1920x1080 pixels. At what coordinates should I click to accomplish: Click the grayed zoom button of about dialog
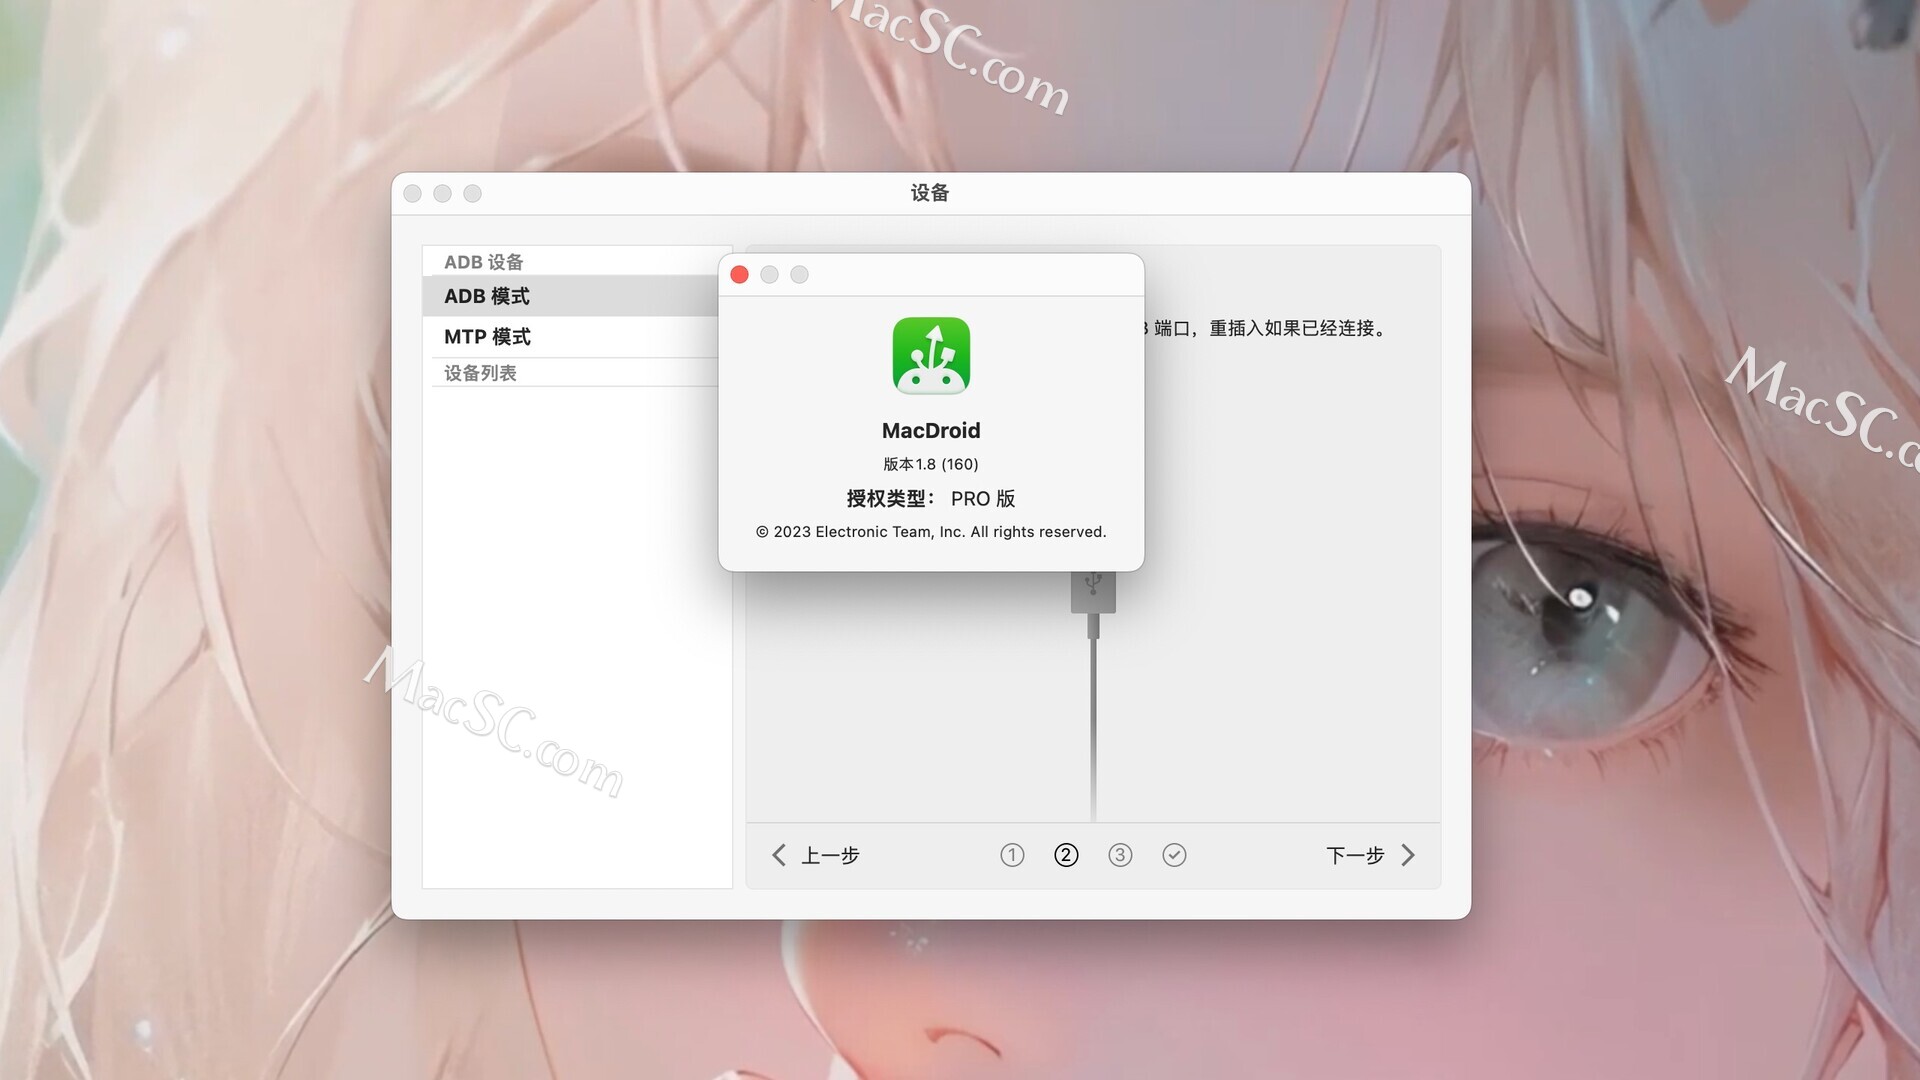(800, 275)
